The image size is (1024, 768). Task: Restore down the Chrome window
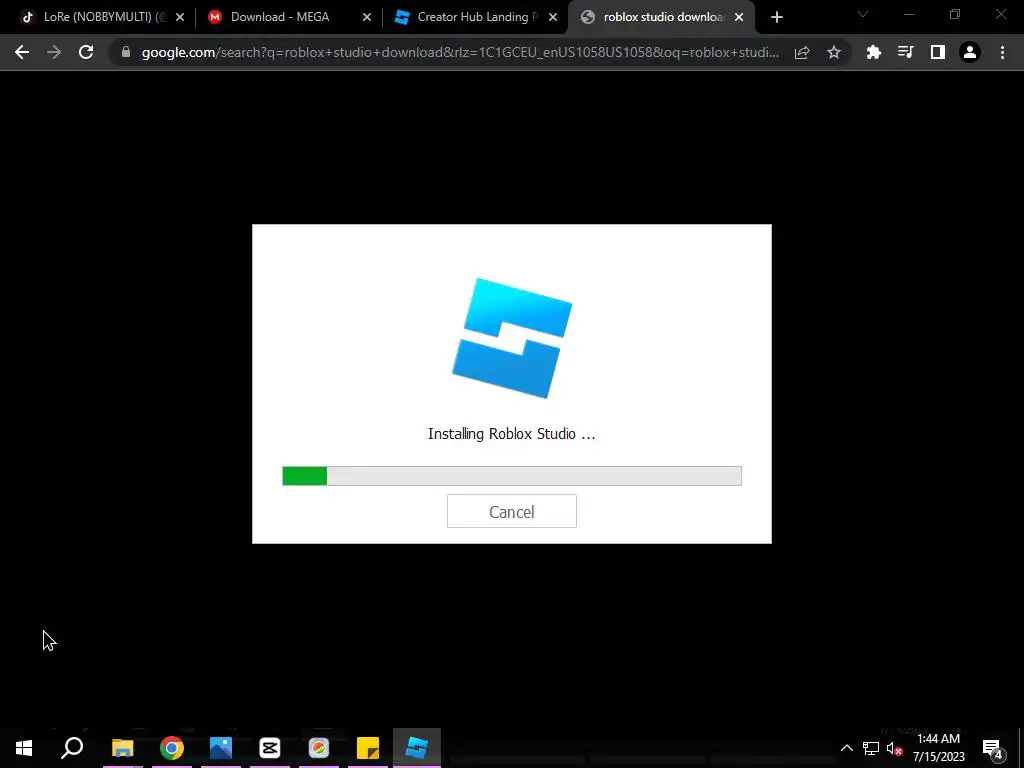click(x=955, y=14)
